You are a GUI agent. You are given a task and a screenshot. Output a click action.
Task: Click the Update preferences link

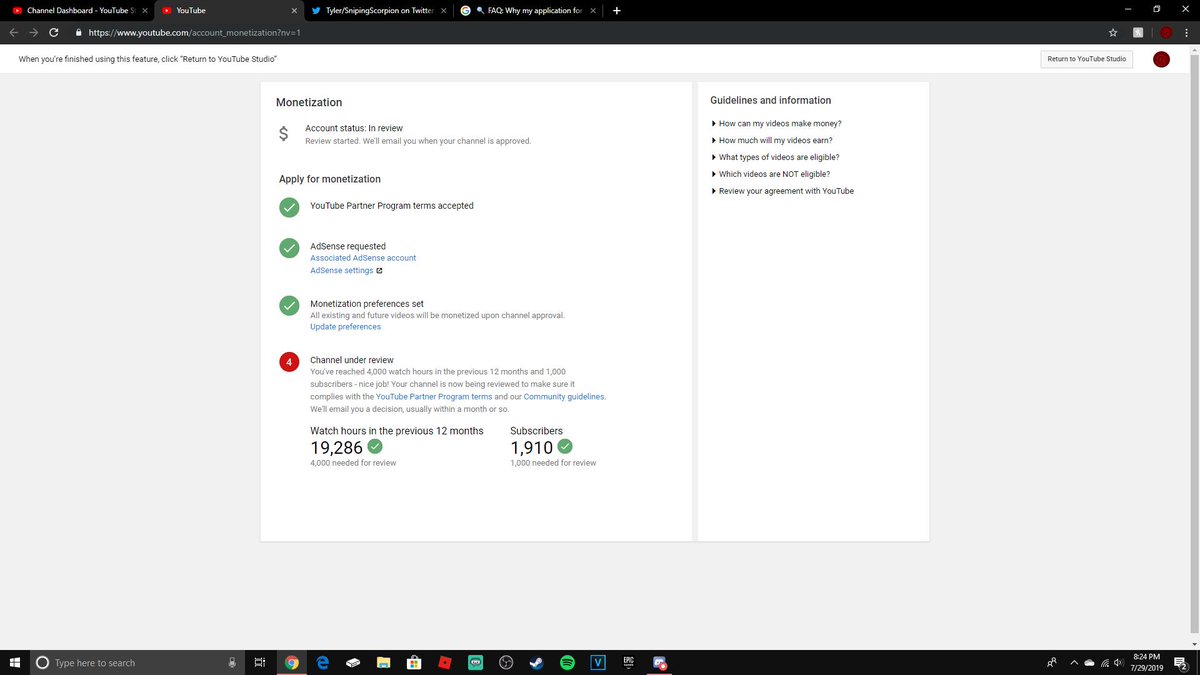[345, 327]
